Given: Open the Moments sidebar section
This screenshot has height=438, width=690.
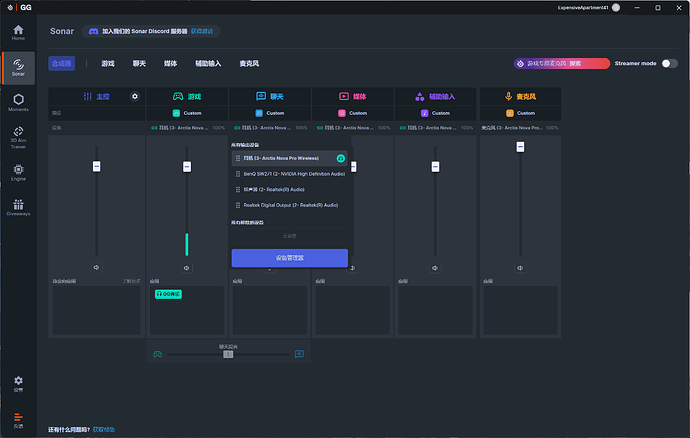Looking at the screenshot, I should click(x=18, y=100).
